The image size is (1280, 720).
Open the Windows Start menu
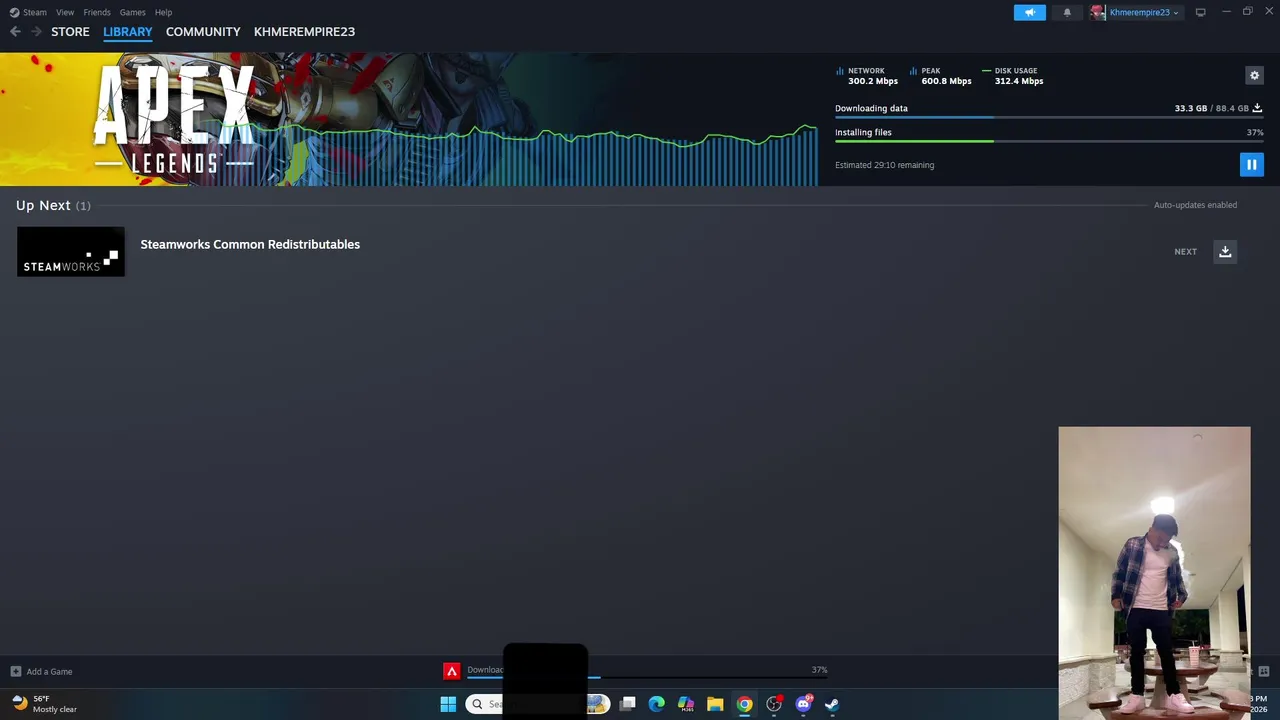448,704
